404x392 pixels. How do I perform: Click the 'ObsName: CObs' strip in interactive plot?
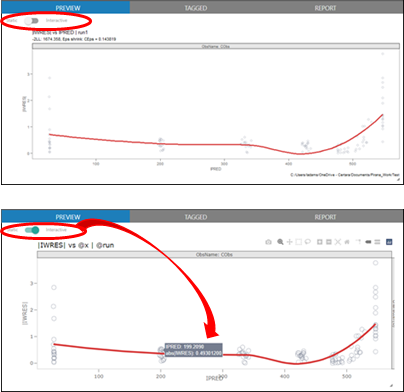[214, 255]
